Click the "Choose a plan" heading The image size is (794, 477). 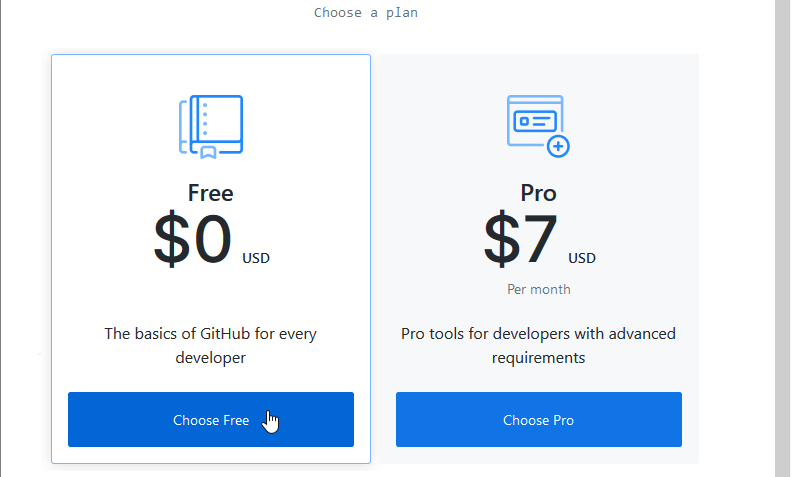(366, 13)
